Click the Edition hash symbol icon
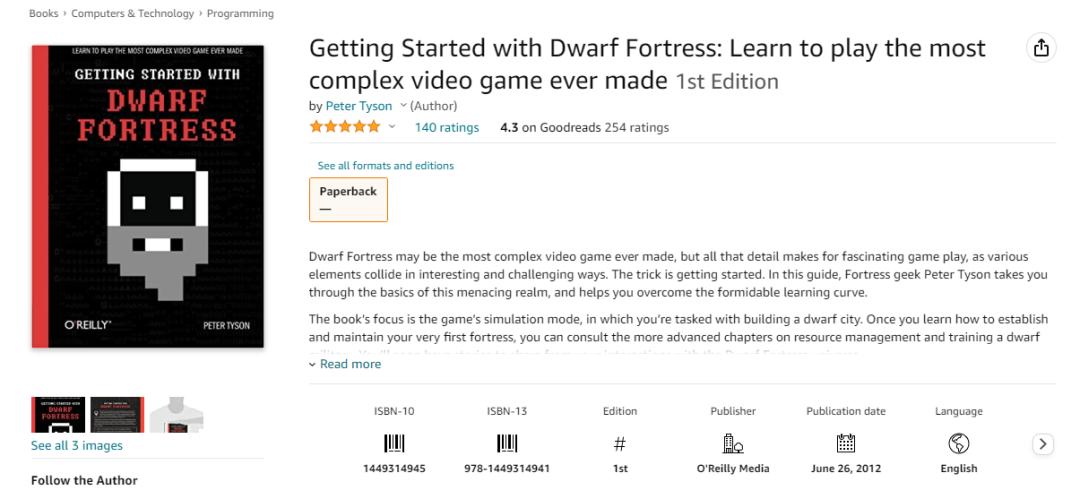This screenshot has width=1080, height=499. click(x=620, y=444)
